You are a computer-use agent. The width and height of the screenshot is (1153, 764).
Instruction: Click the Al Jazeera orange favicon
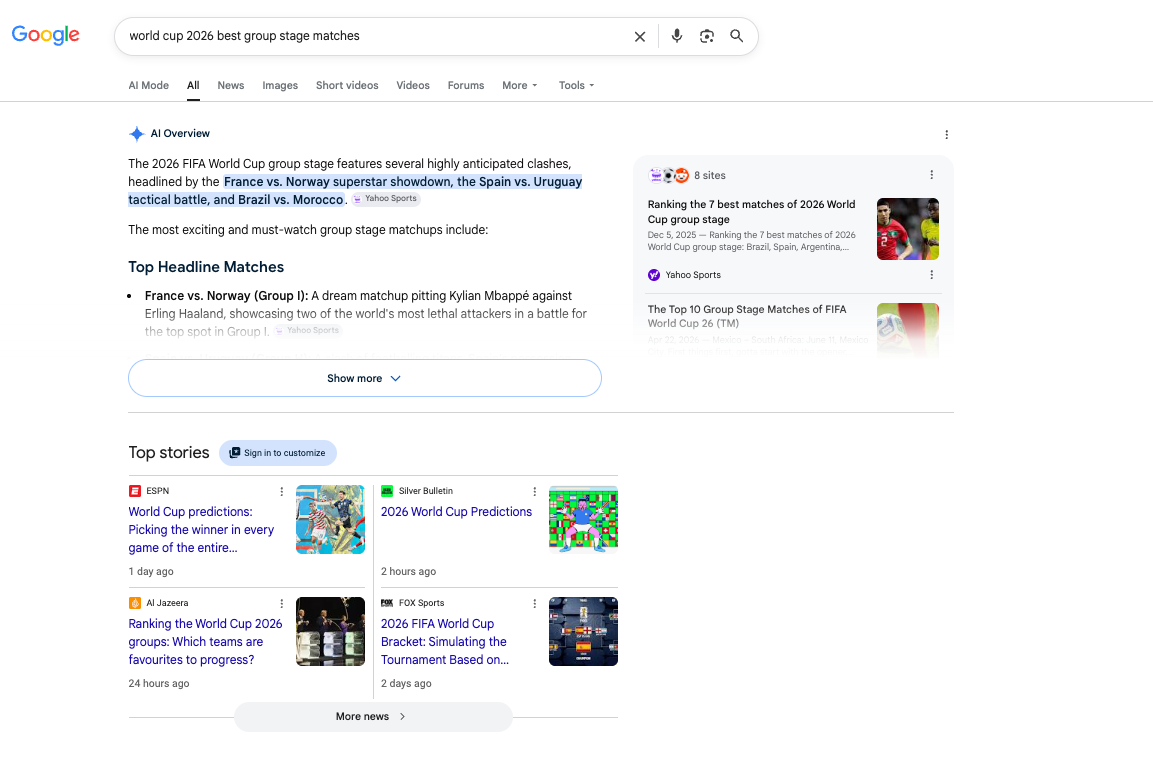tap(135, 603)
